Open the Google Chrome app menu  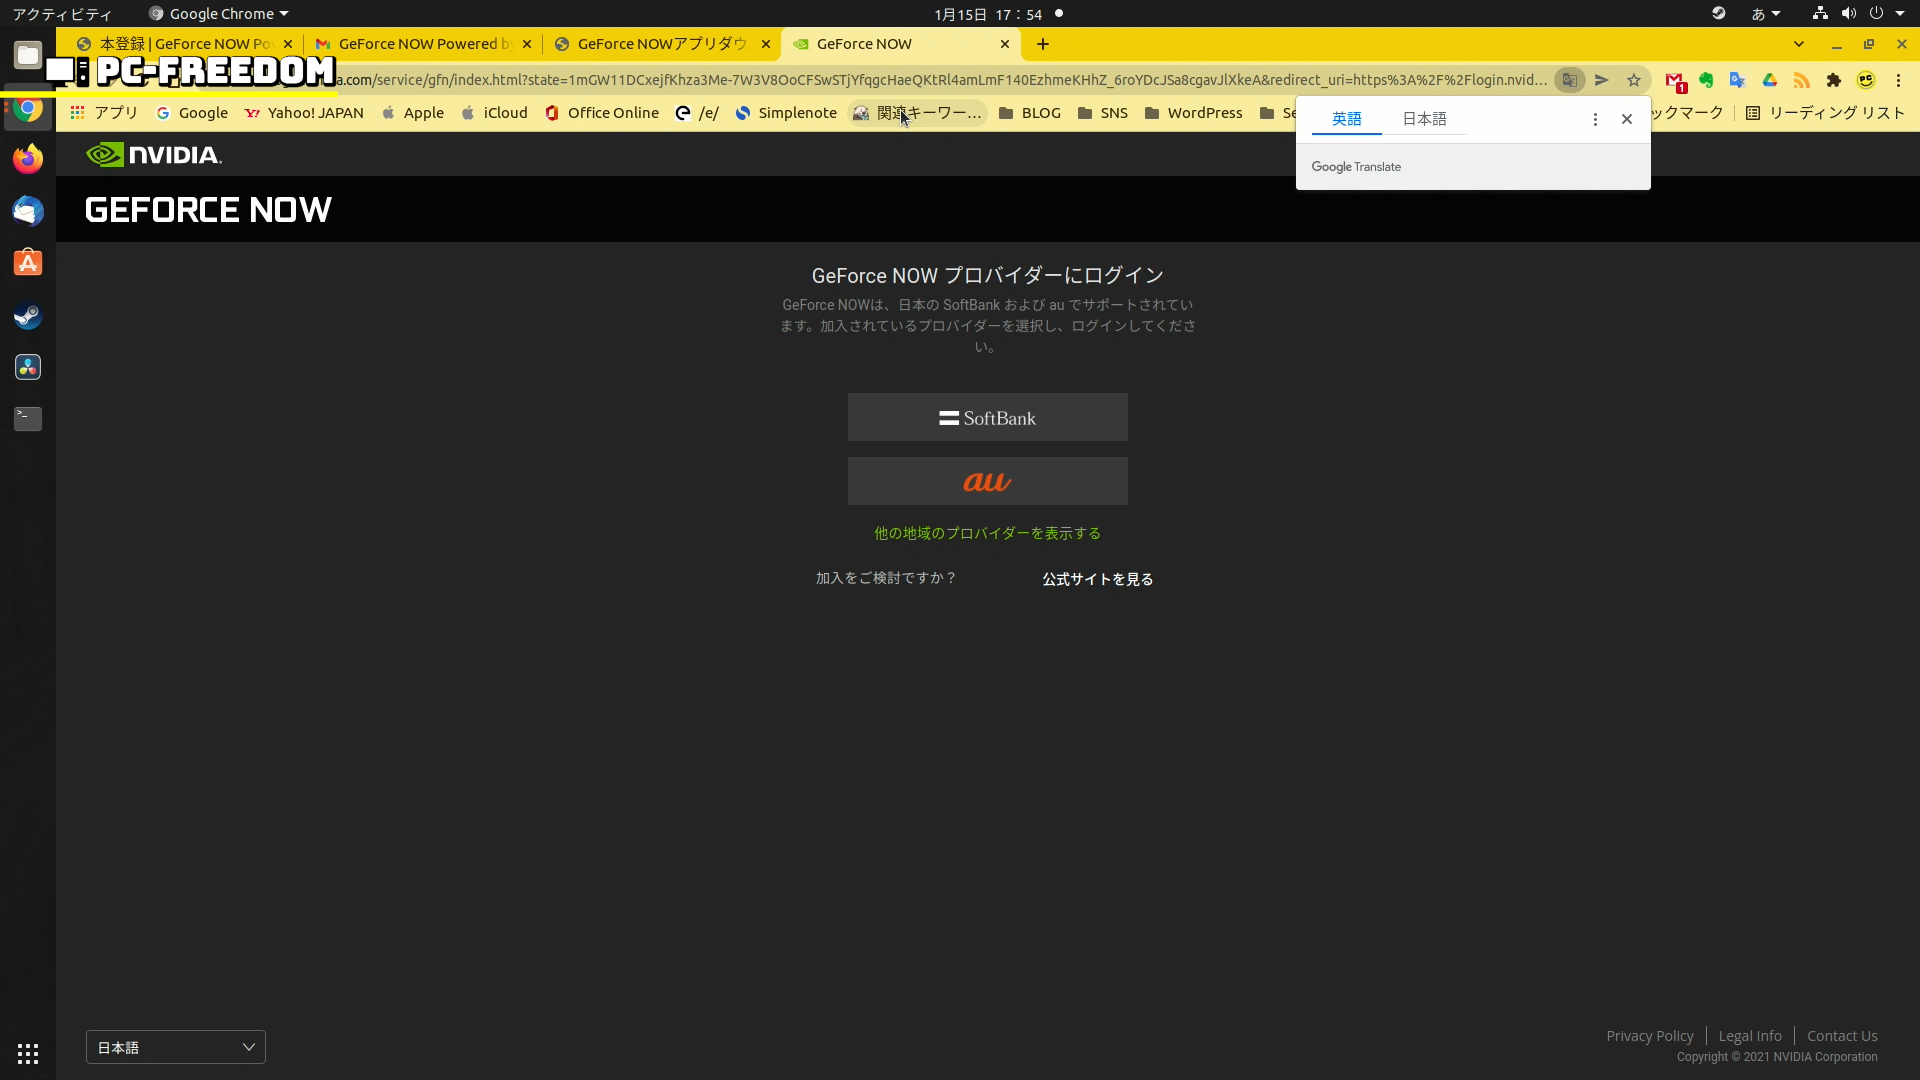tap(220, 14)
